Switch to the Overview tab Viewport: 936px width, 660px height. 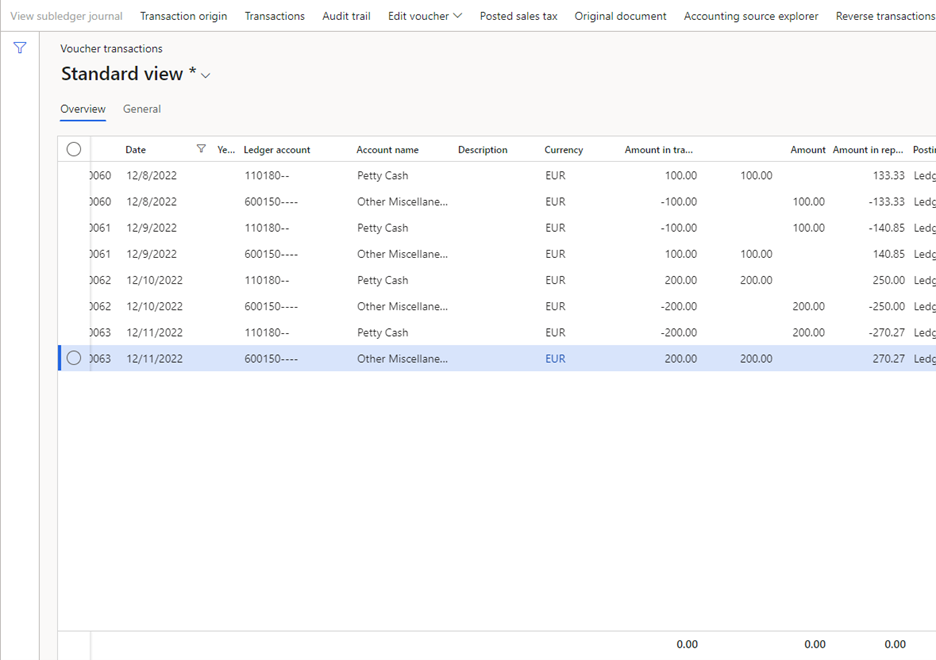[x=83, y=109]
